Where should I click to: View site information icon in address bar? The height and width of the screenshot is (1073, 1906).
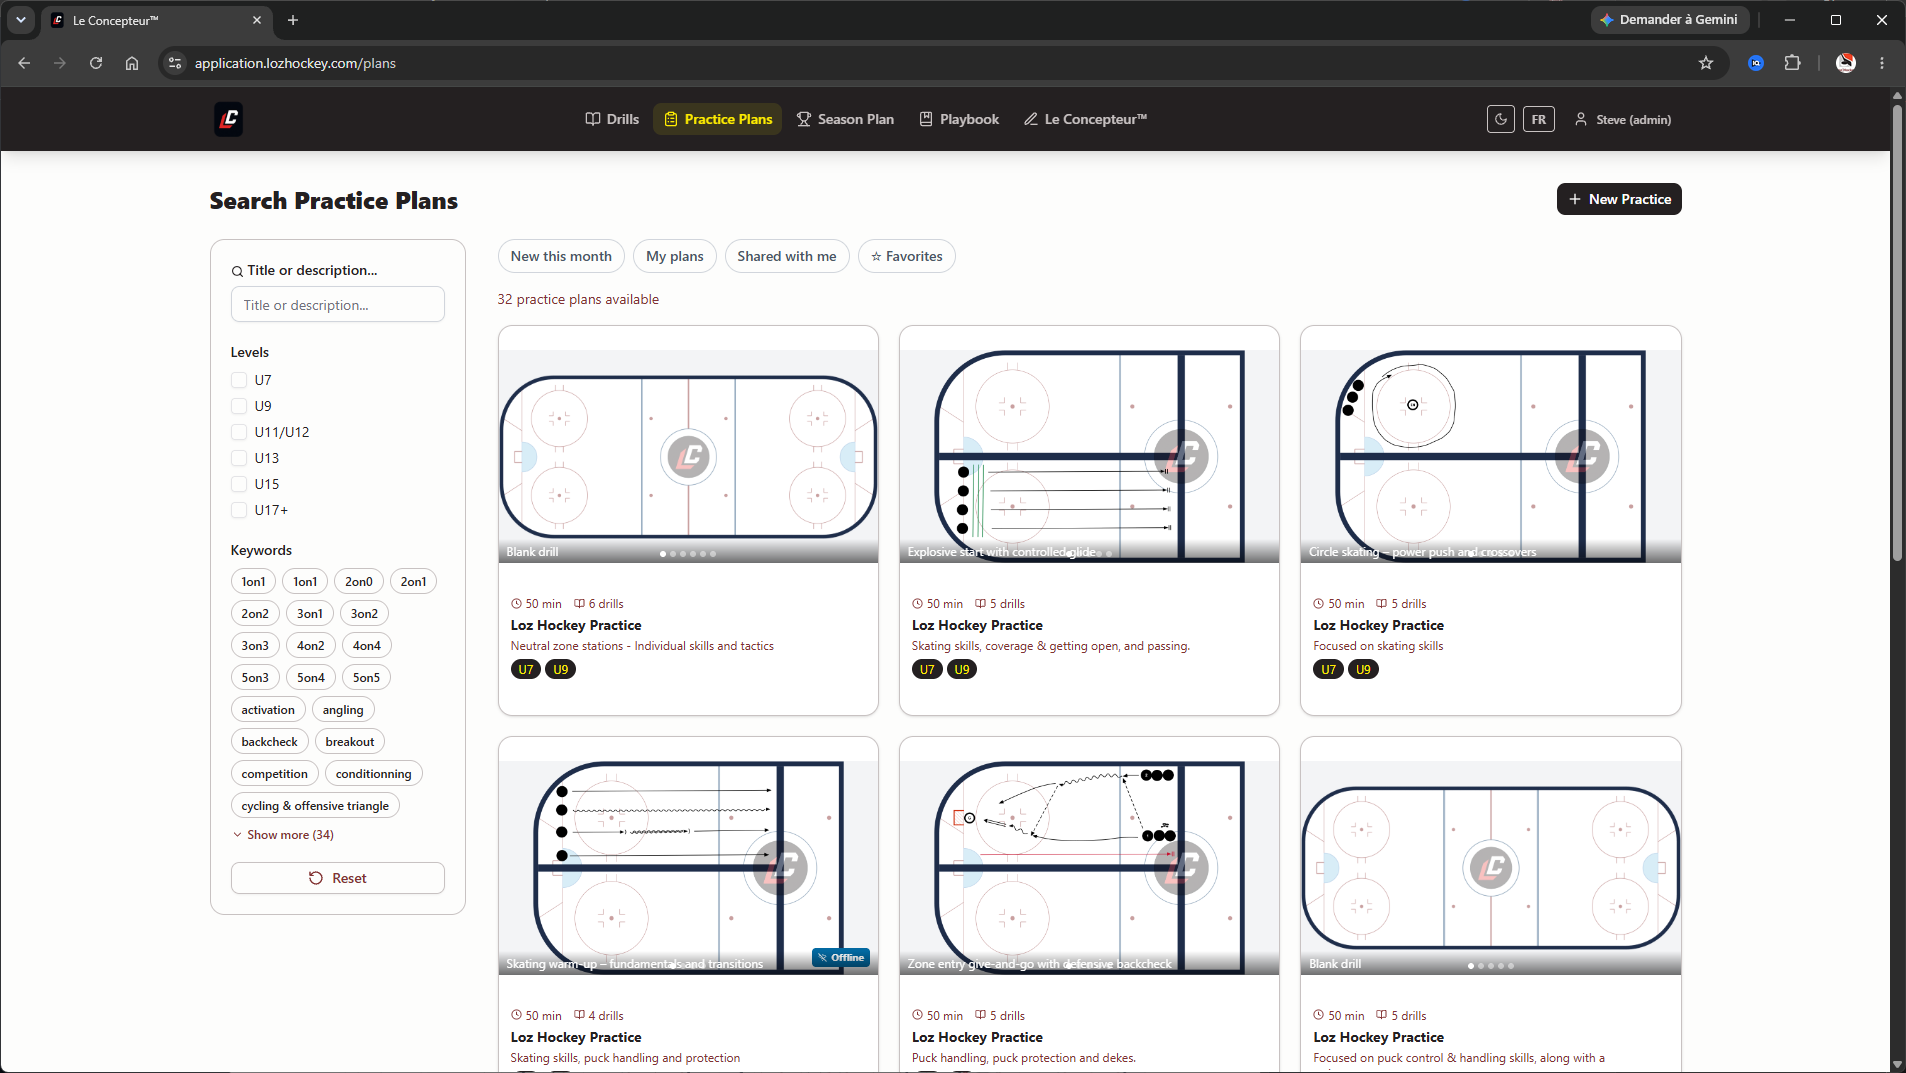point(175,63)
